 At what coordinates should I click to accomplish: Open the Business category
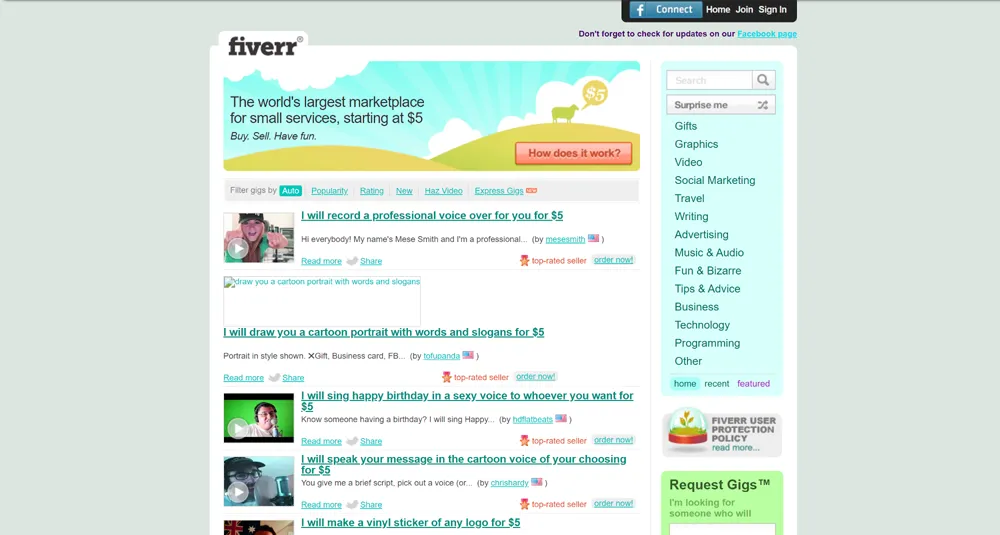pyautogui.click(x=696, y=307)
